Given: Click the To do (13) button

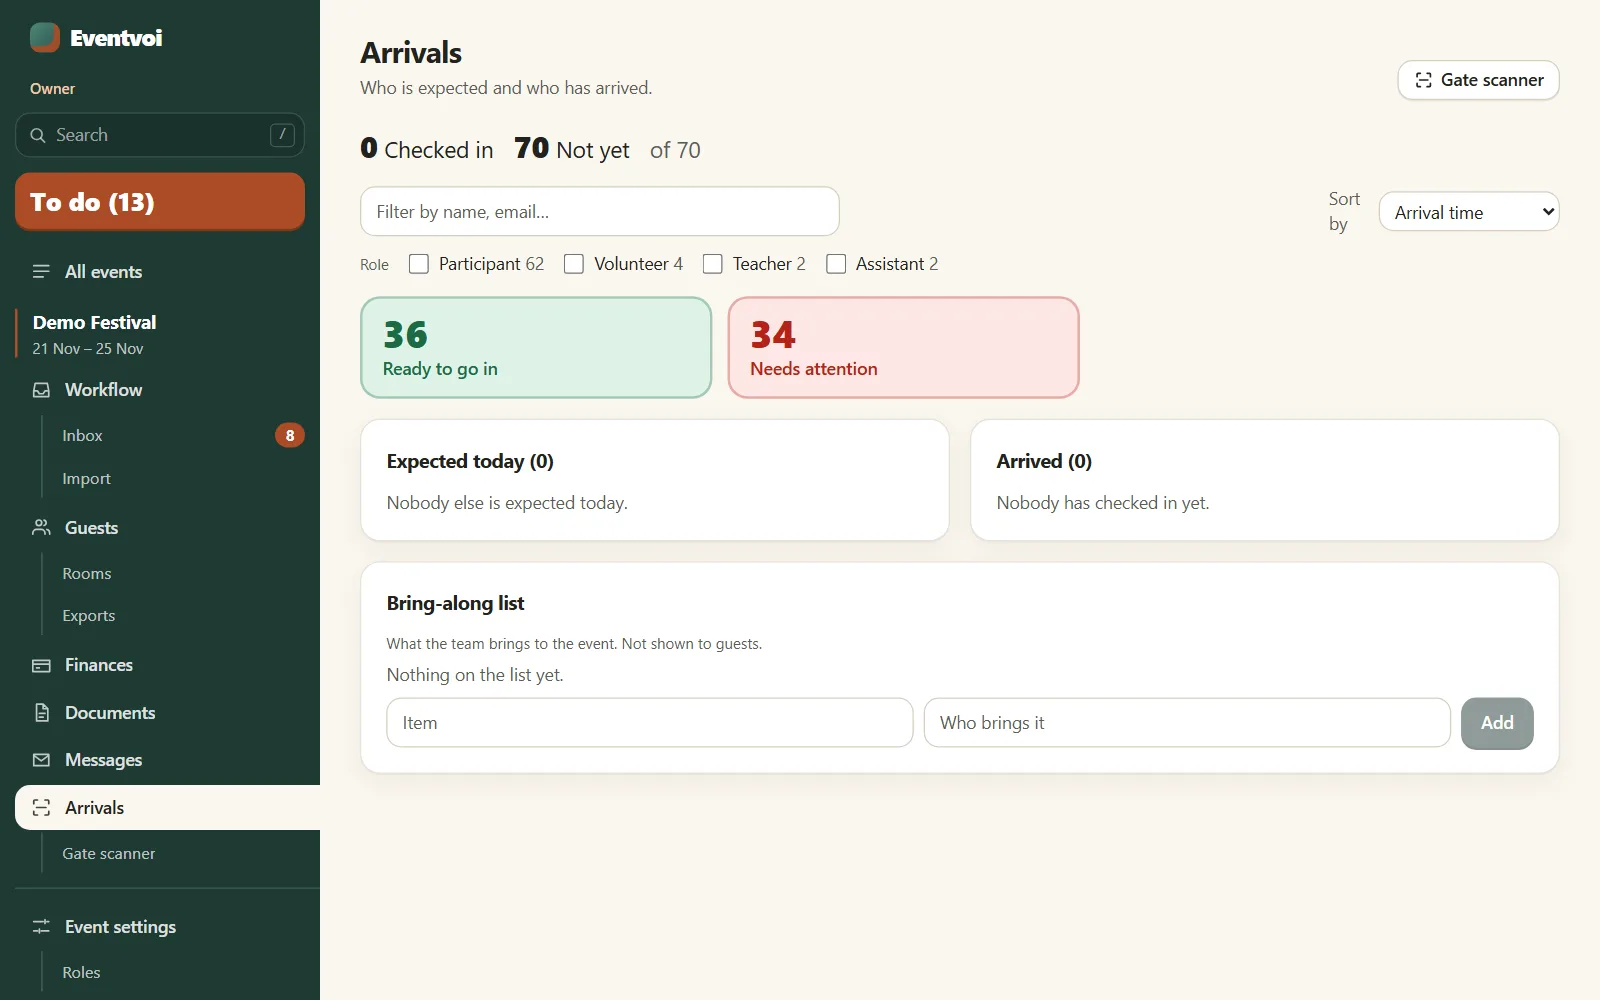Looking at the screenshot, I should pyautogui.click(x=160, y=202).
